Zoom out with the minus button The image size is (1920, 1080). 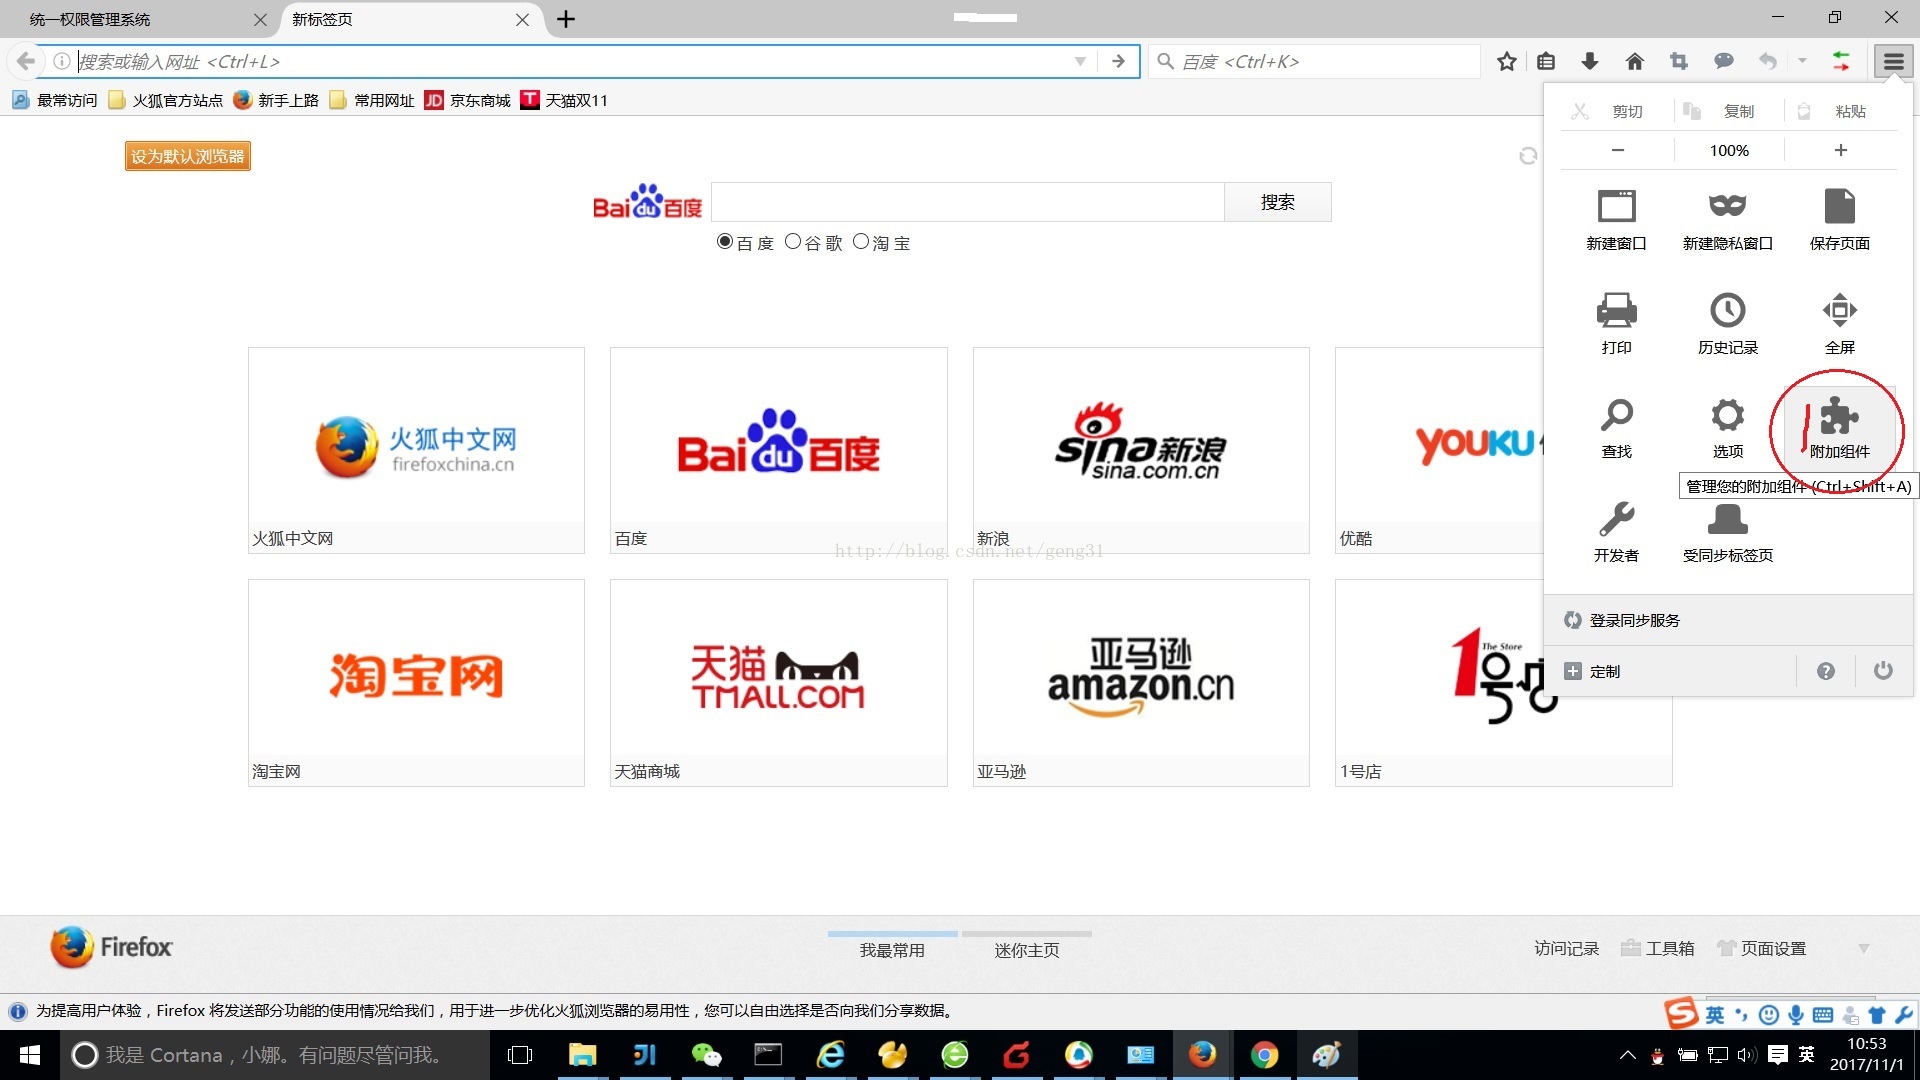pyautogui.click(x=1617, y=150)
